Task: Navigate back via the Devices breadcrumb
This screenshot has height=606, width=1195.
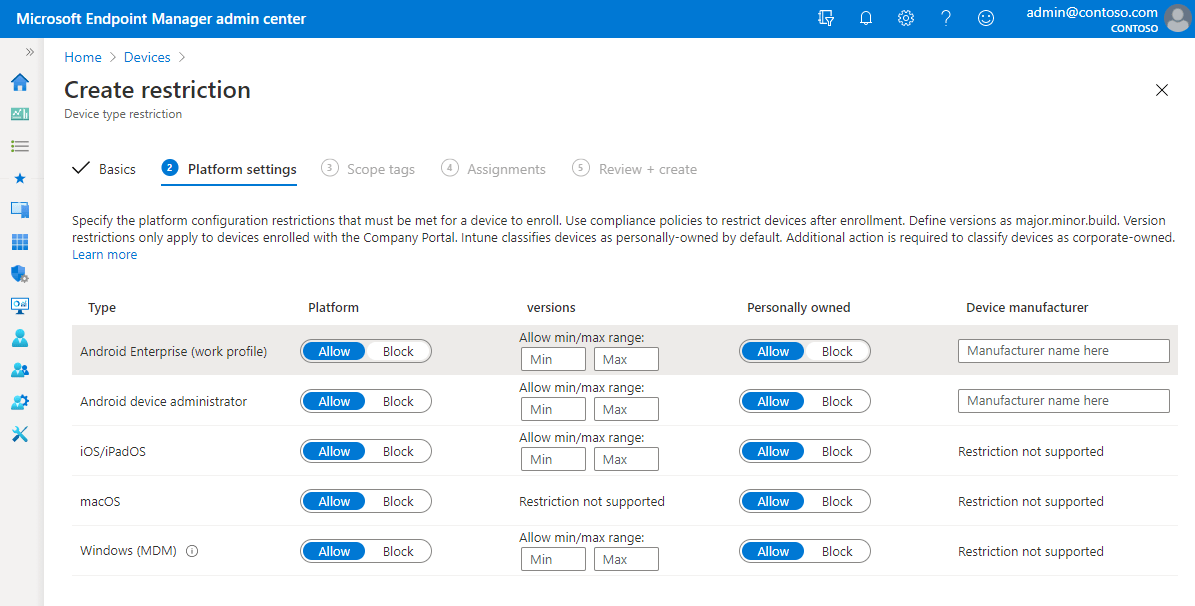Action: [147, 57]
